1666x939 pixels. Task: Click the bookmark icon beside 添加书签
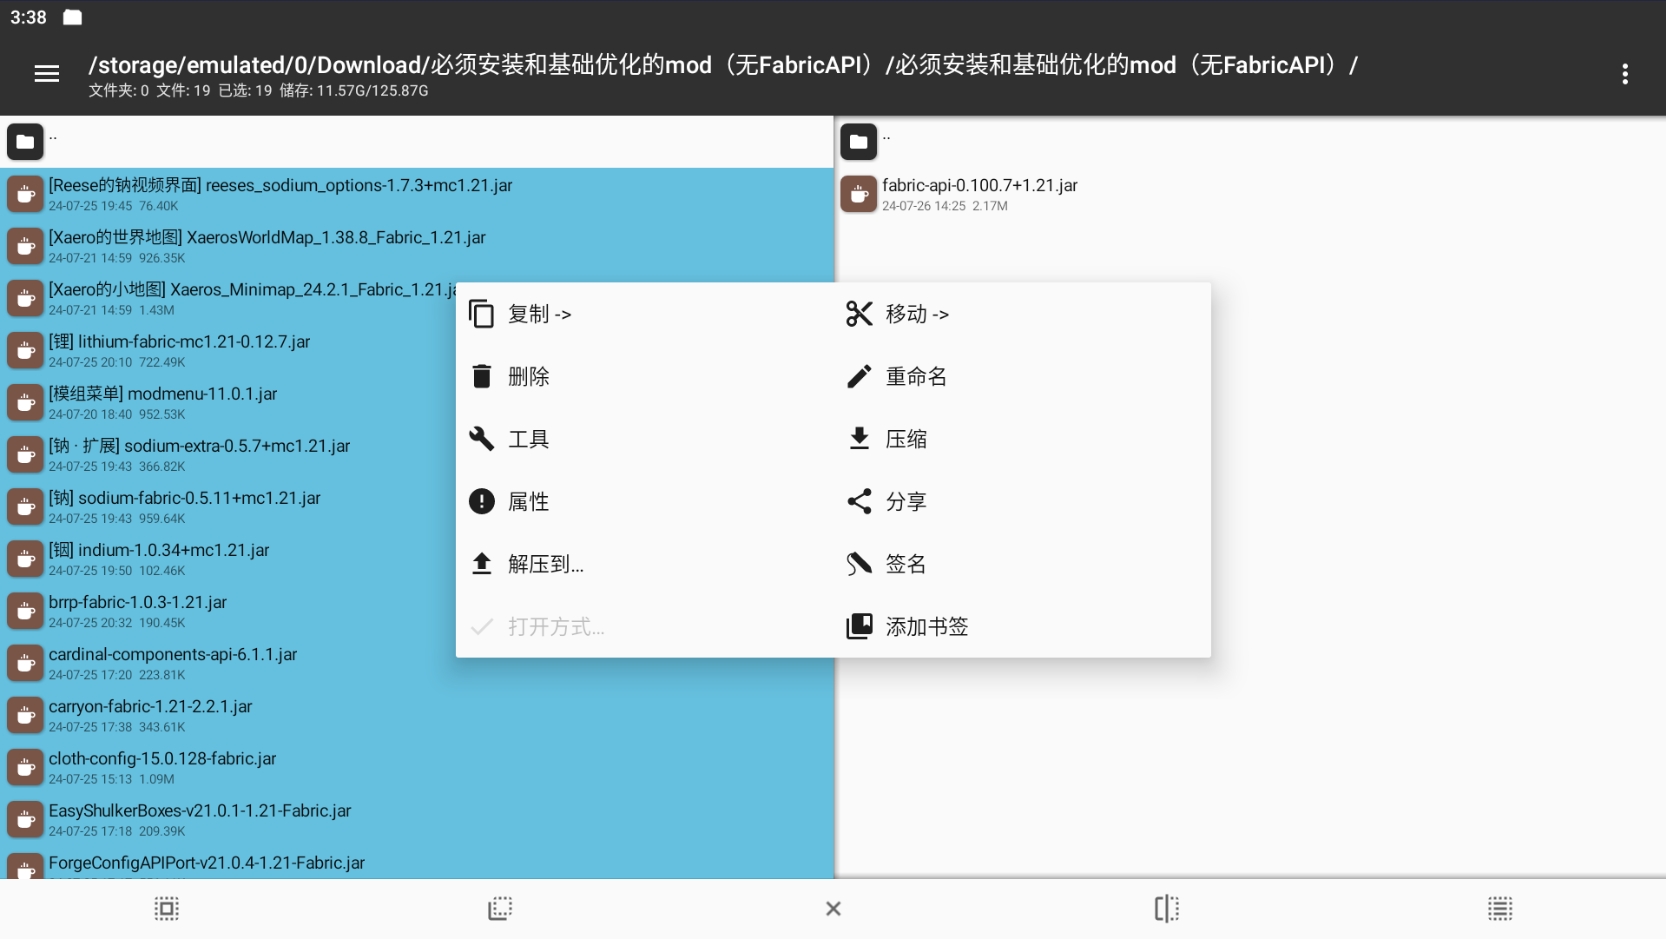[859, 627]
